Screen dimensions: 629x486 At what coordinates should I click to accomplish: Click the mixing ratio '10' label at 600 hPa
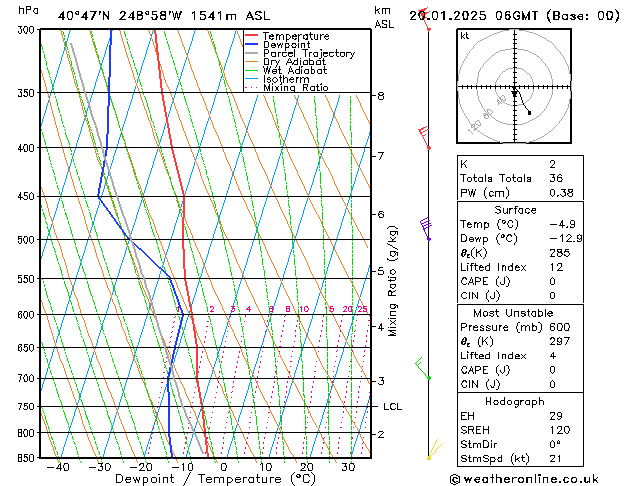click(x=304, y=309)
